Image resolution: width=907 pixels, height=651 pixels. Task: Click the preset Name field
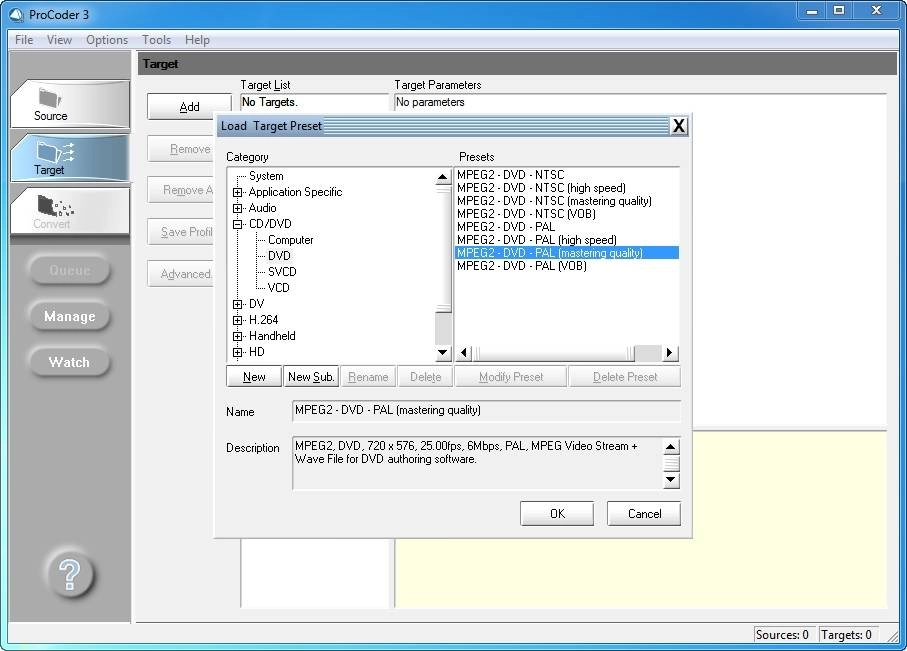tap(486, 410)
